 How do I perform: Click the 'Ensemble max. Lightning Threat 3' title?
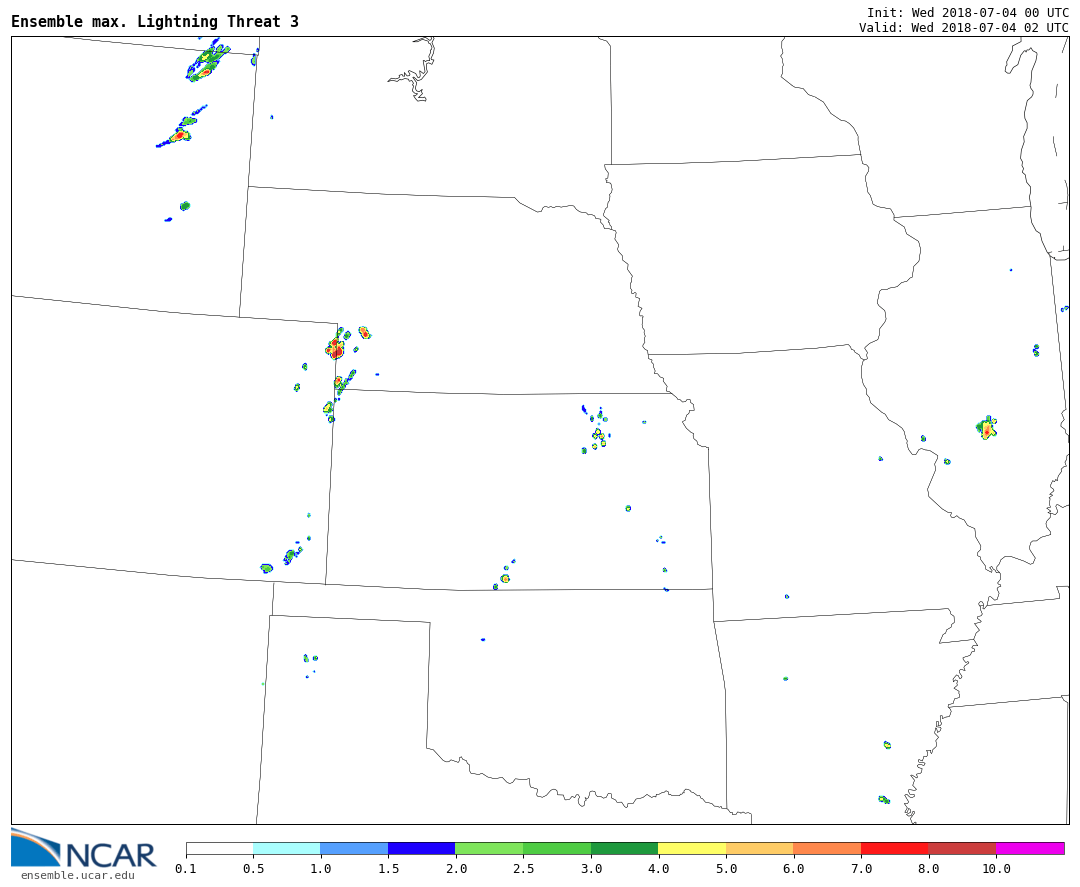click(x=155, y=22)
